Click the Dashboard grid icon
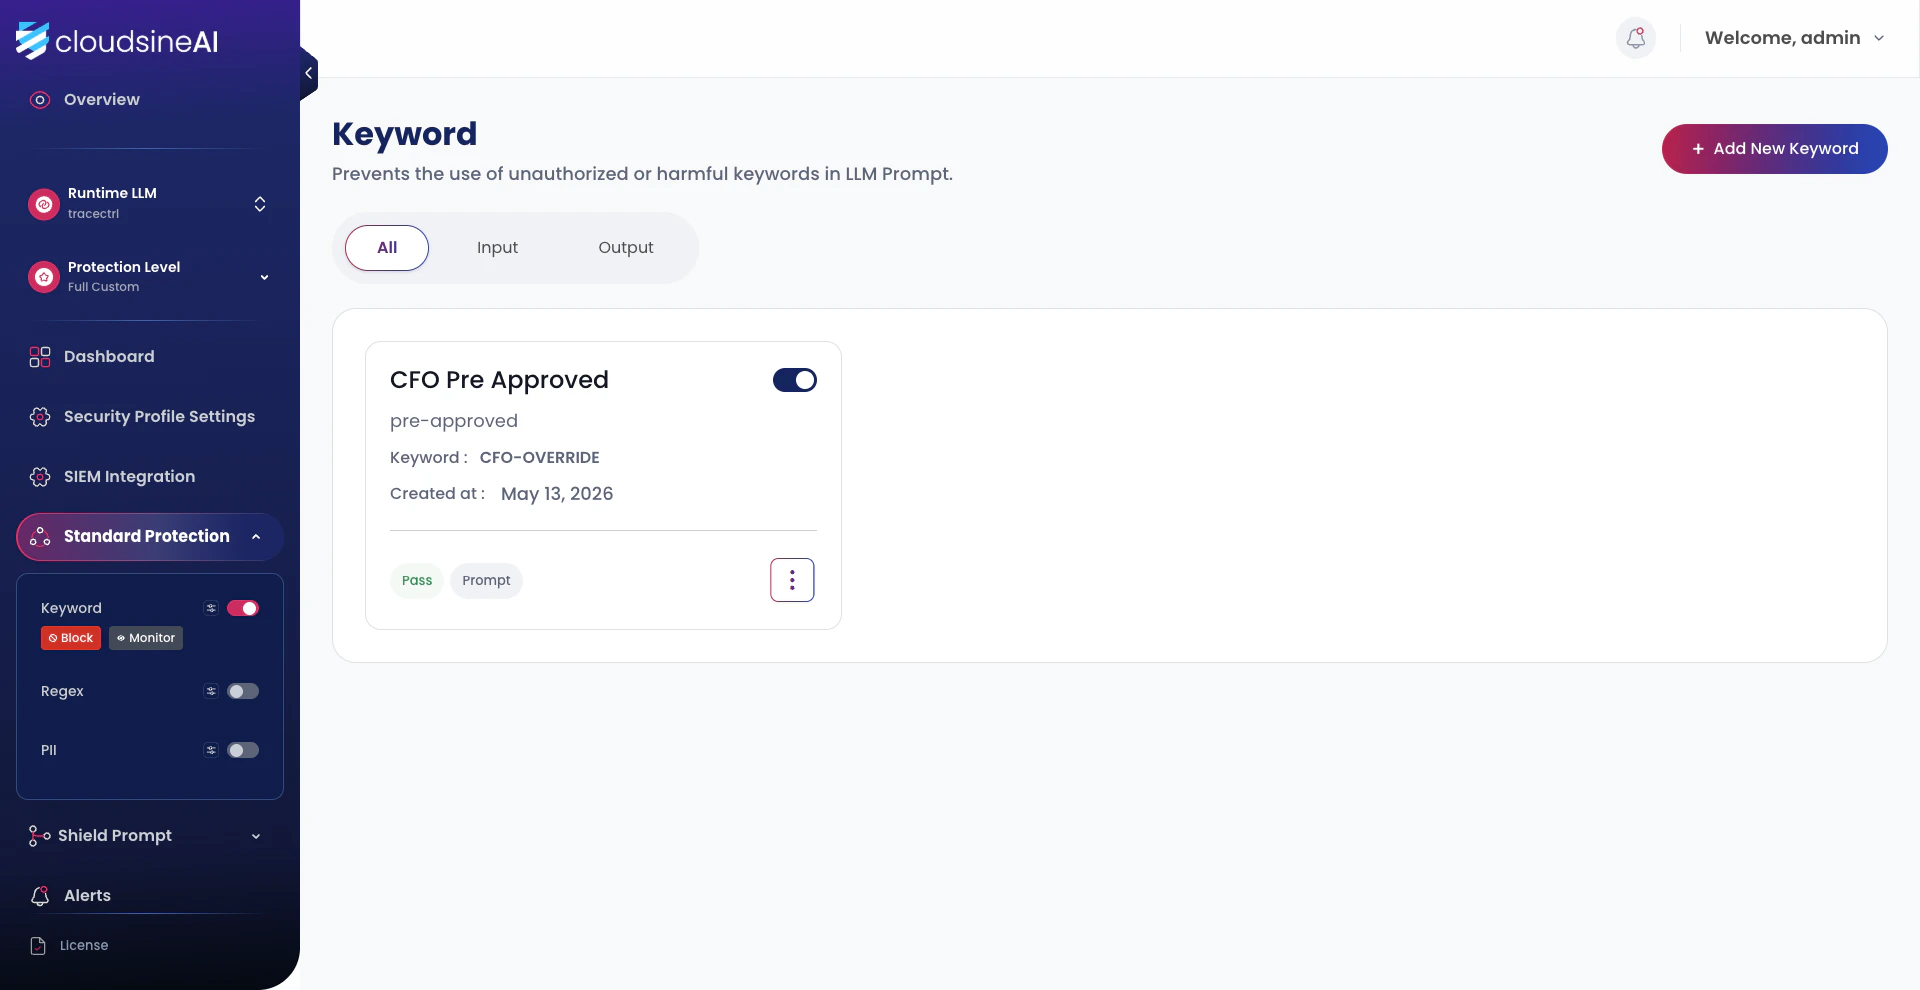Screen dimensions: 1920x990 pos(40,357)
